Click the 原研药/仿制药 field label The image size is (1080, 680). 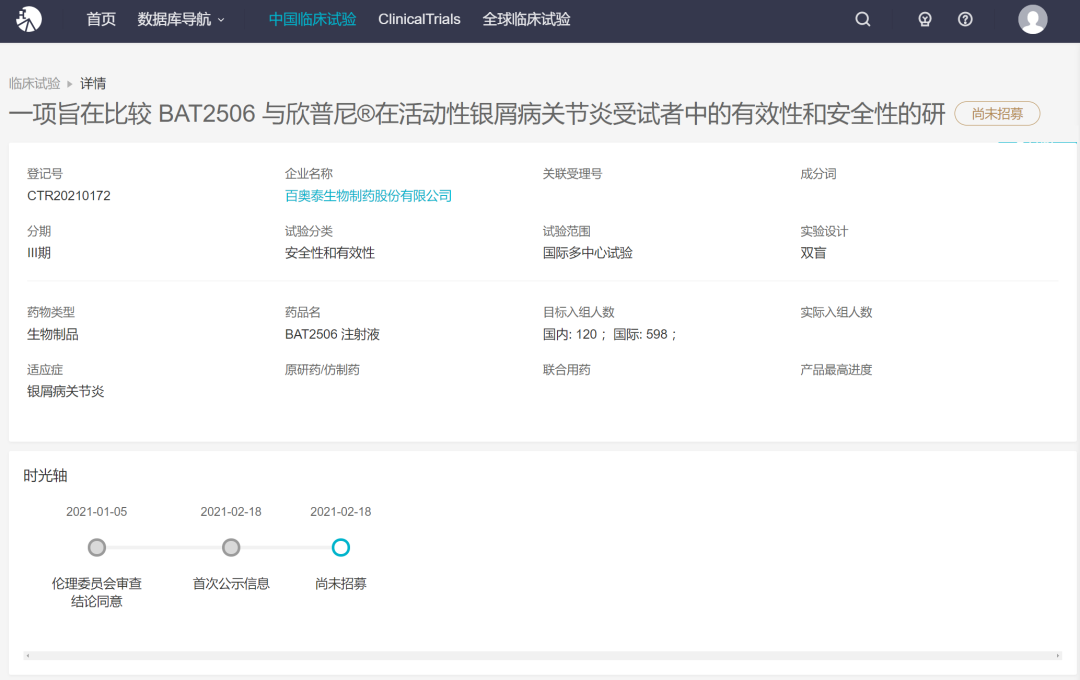(x=322, y=370)
